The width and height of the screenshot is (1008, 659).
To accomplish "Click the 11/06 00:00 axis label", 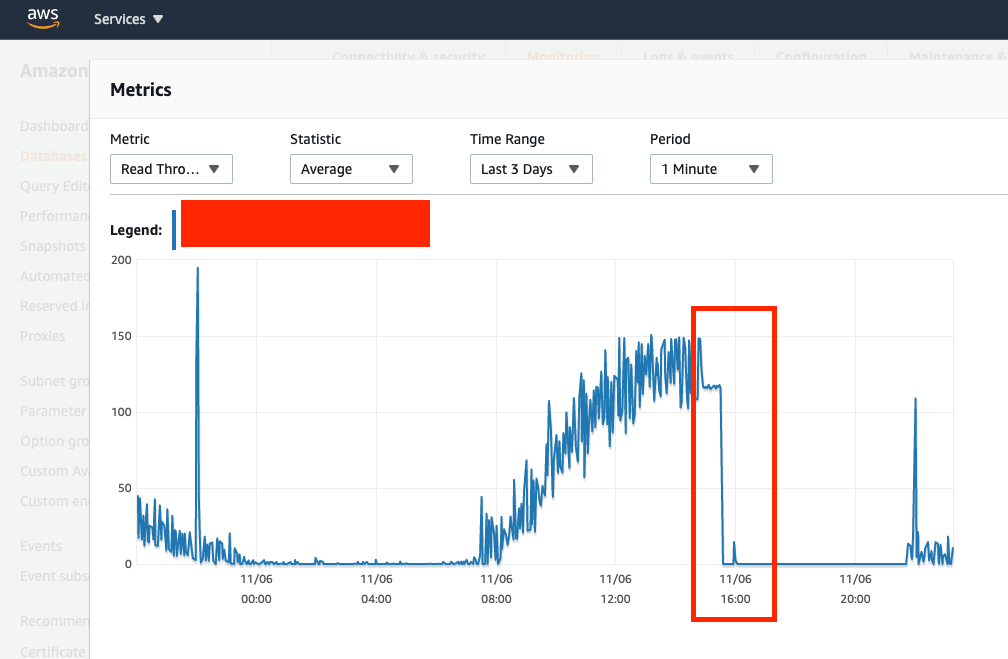I will (x=256, y=589).
